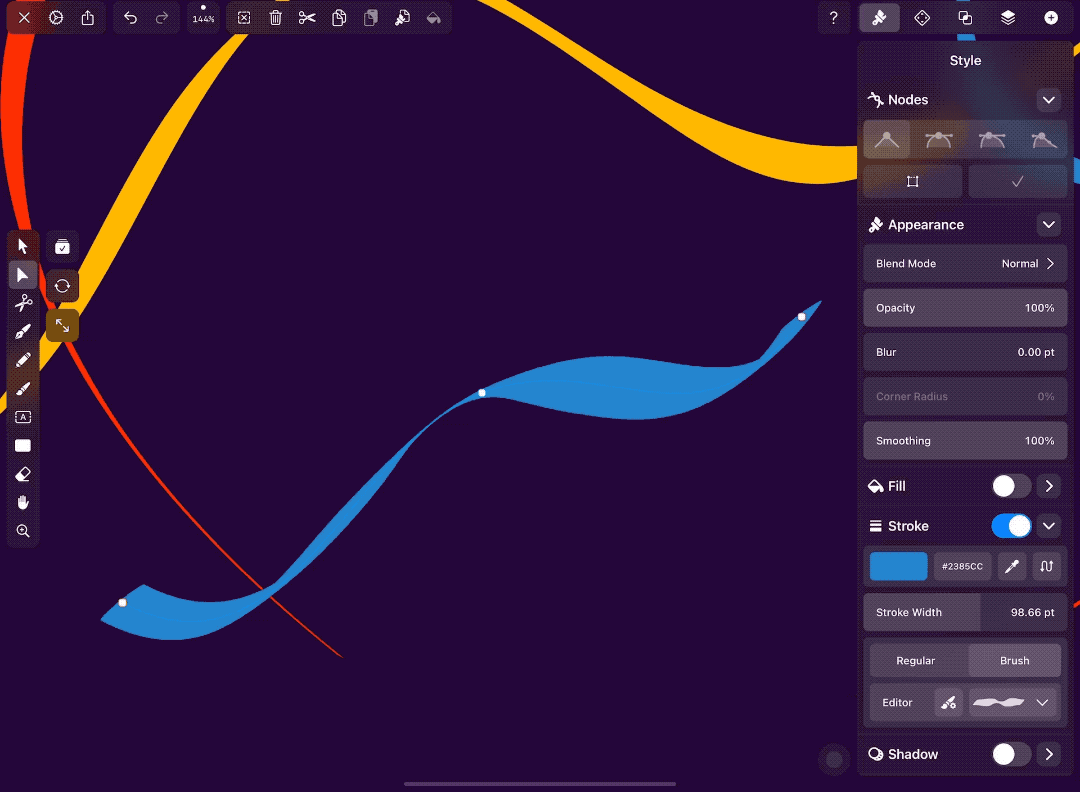Switch stroke type to Regular

point(915,660)
